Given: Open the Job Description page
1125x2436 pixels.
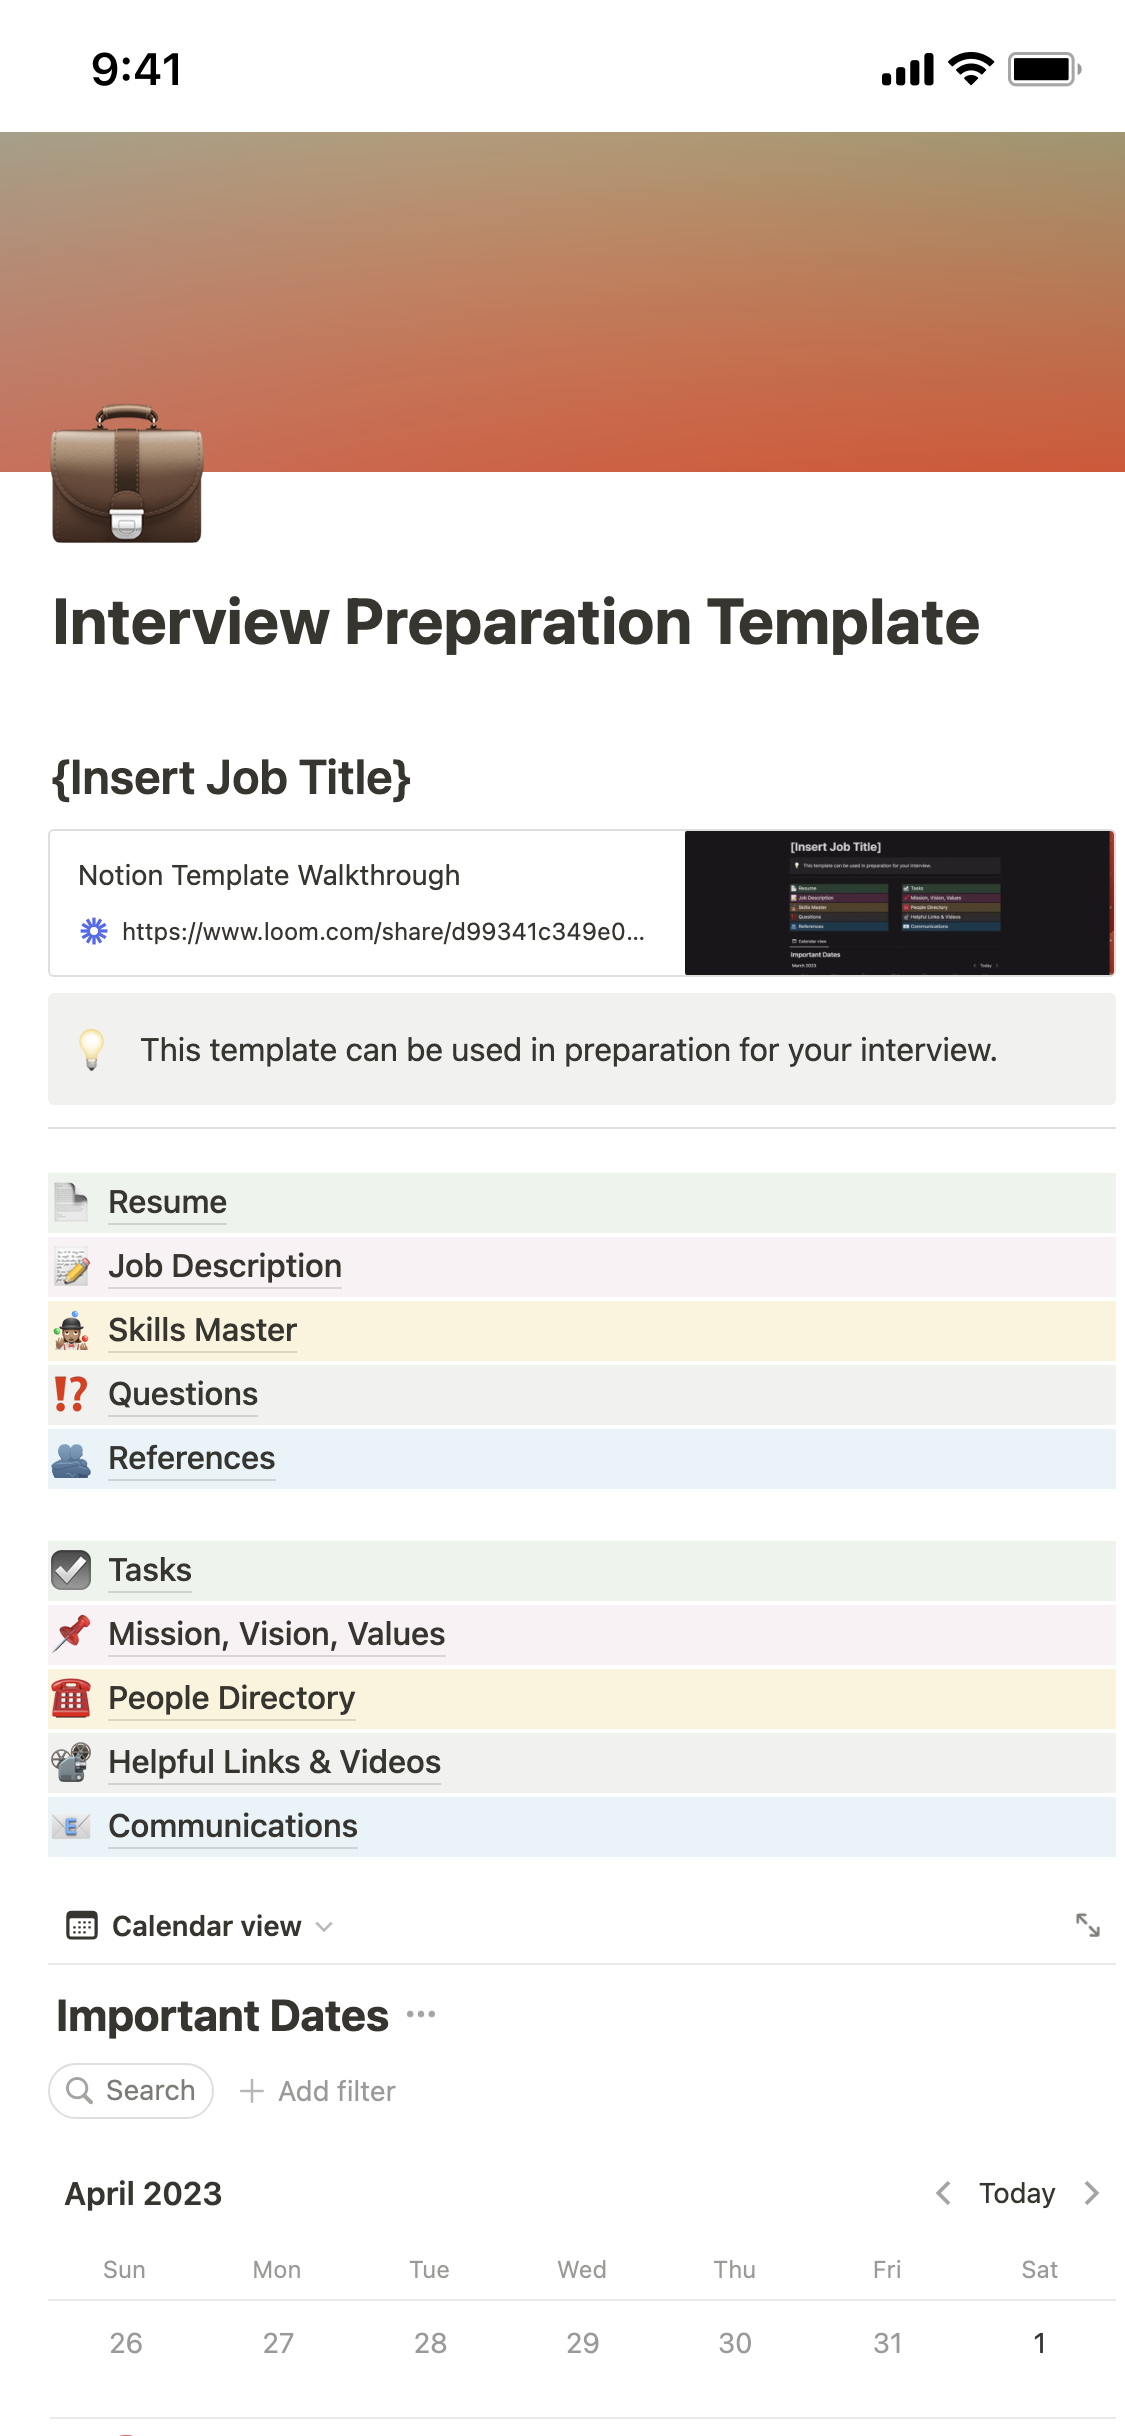Looking at the screenshot, I should [x=225, y=1266].
